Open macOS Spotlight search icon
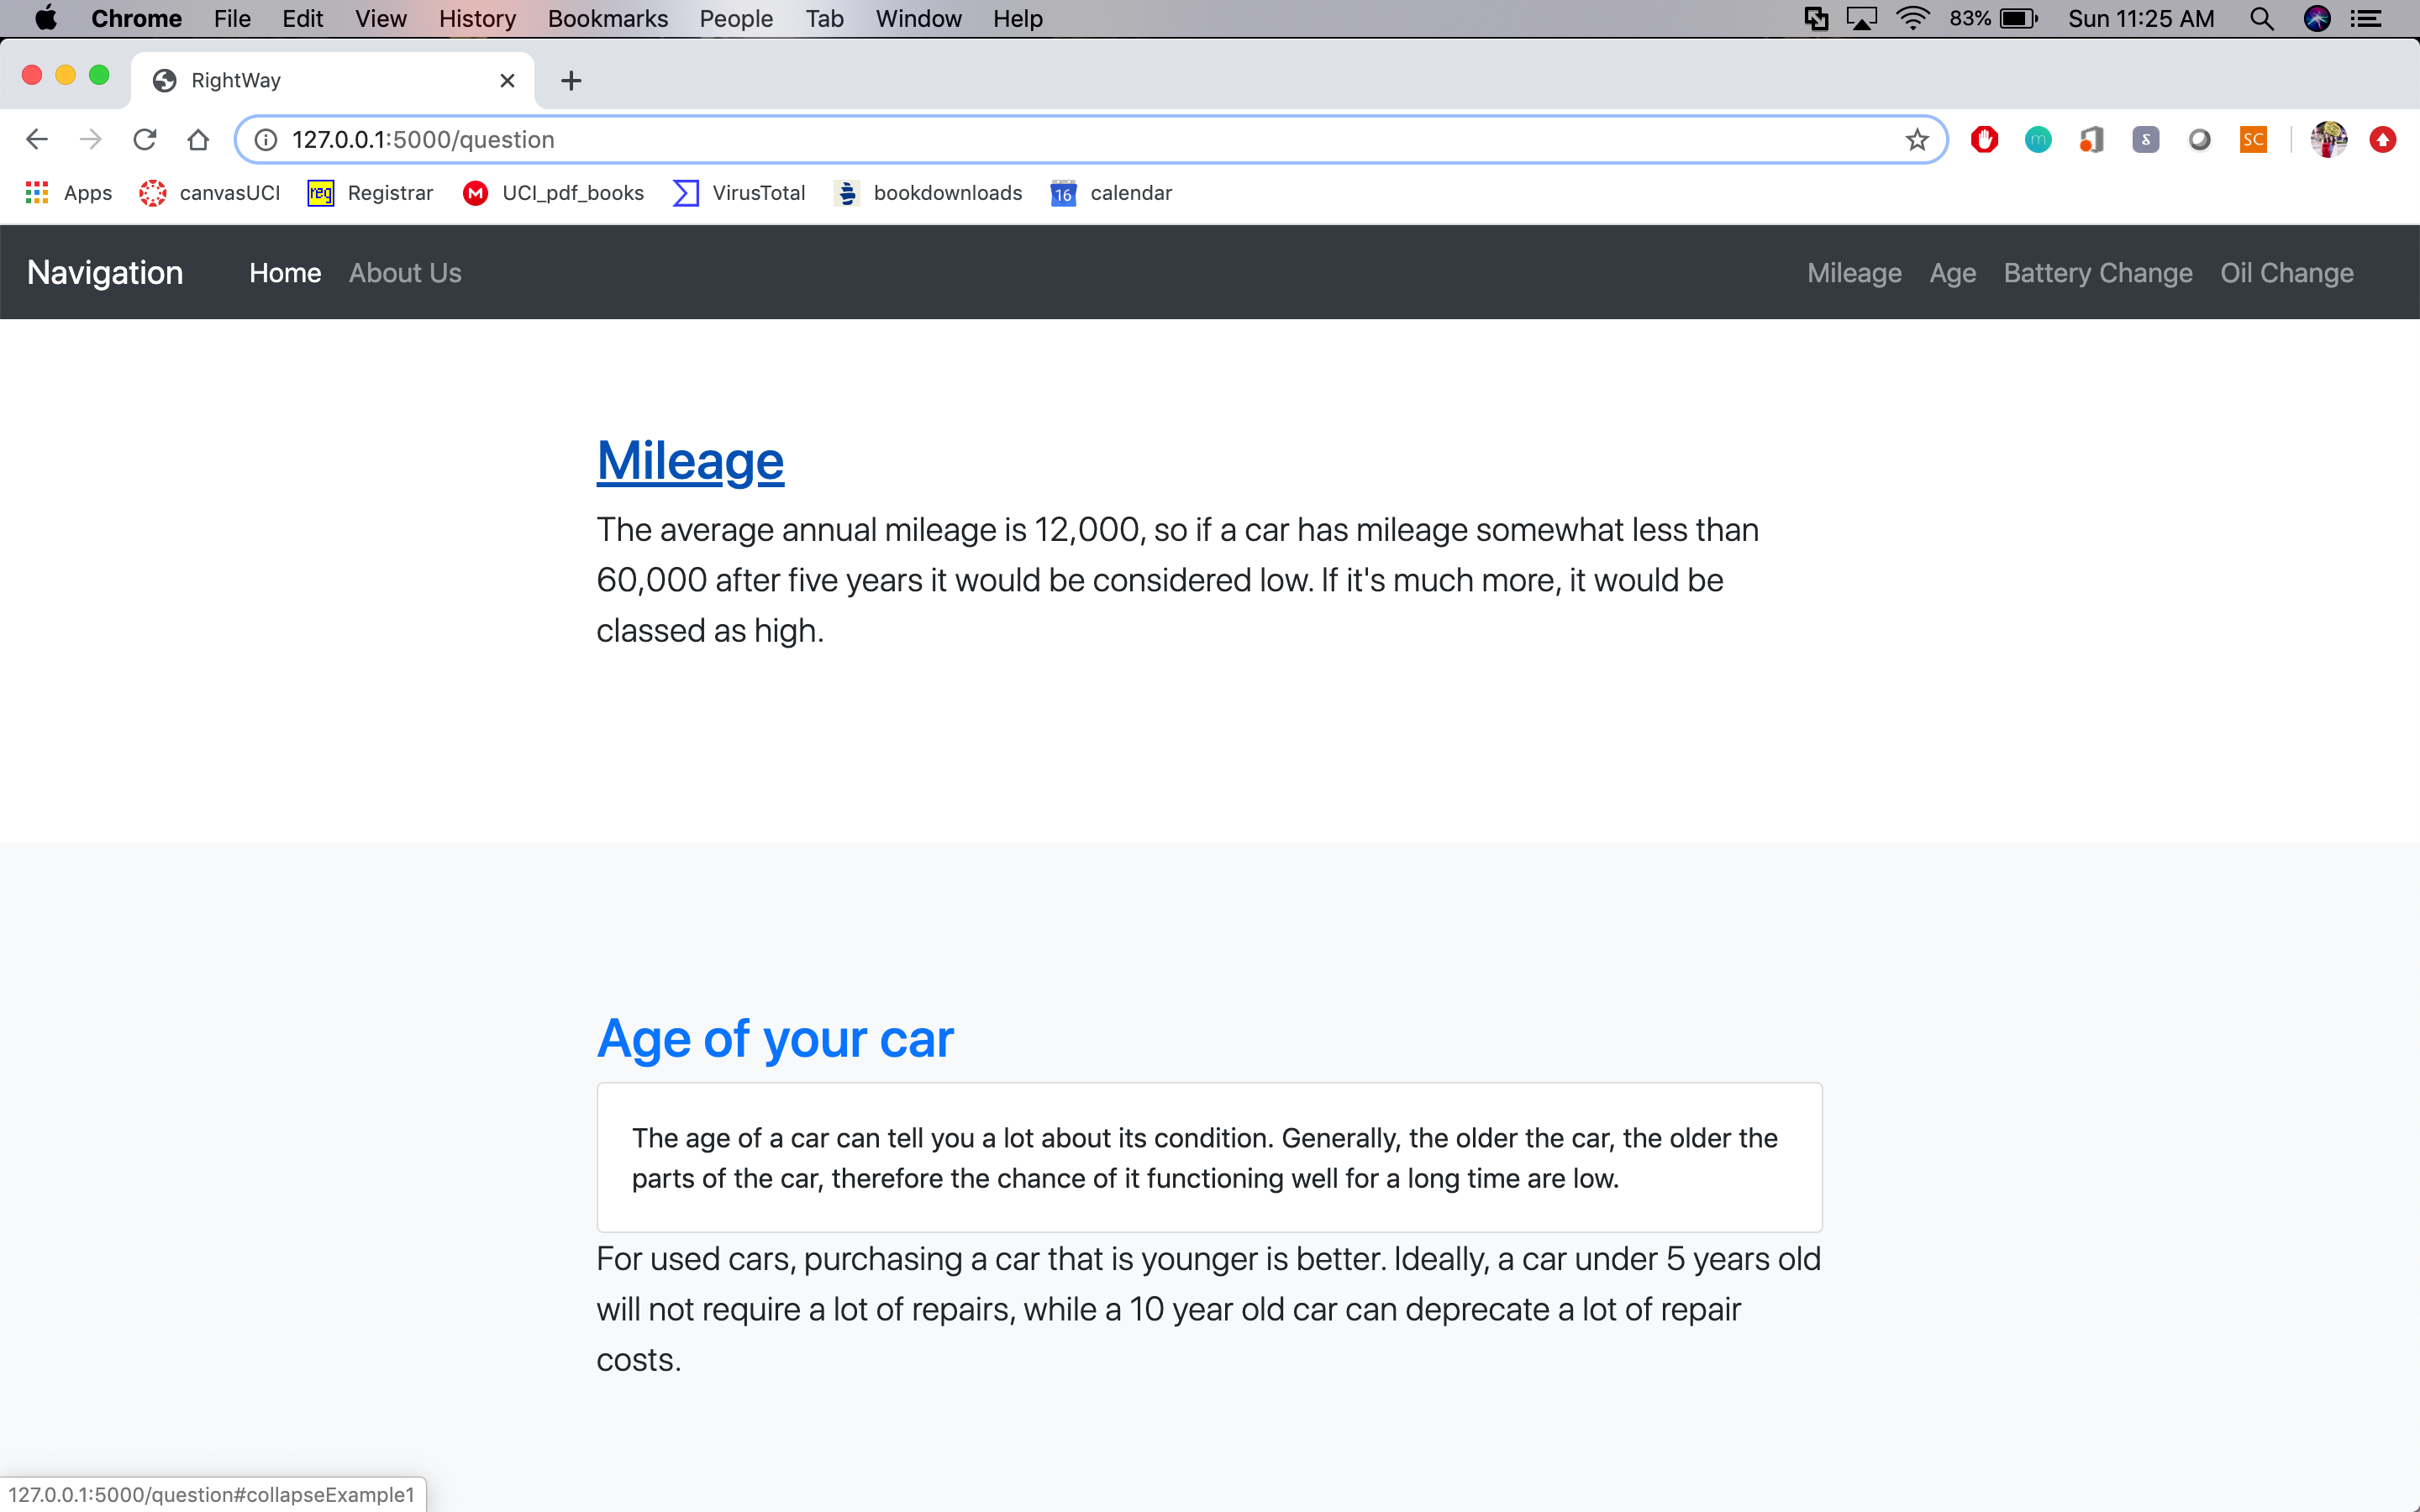This screenshot has height=1512, width=2420. (2261, 19)
